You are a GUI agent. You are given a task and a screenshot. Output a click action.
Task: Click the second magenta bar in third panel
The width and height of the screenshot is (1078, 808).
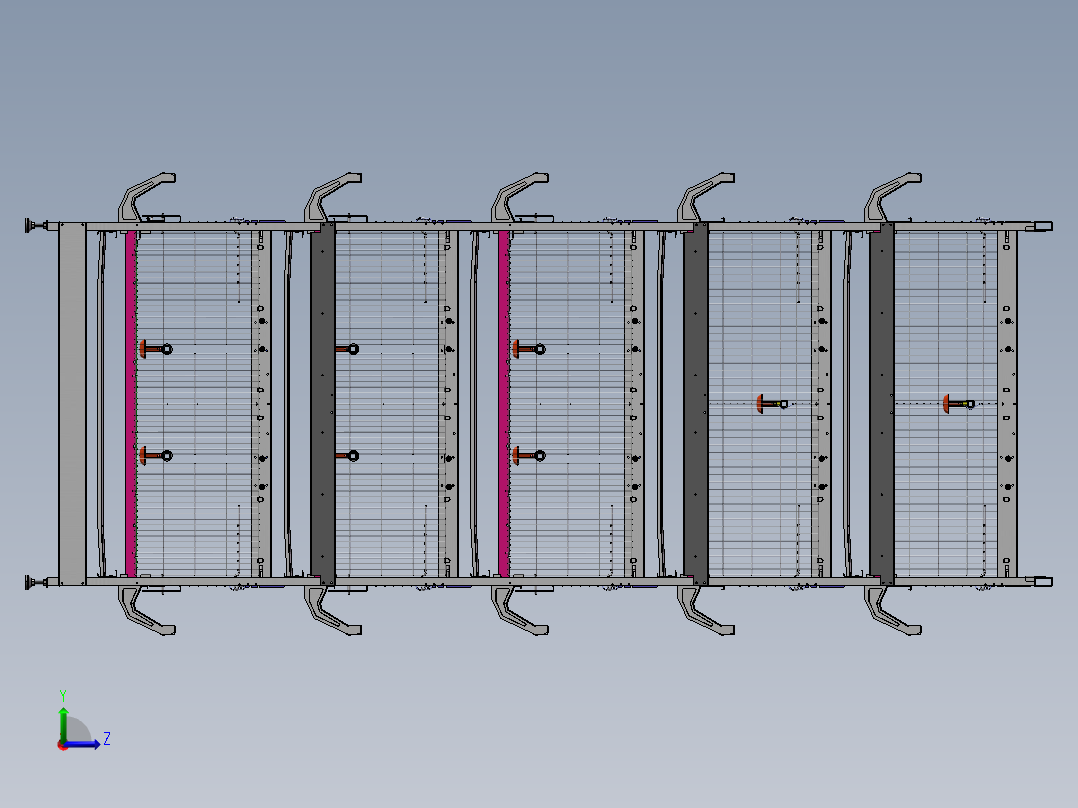tap(504, 403)
